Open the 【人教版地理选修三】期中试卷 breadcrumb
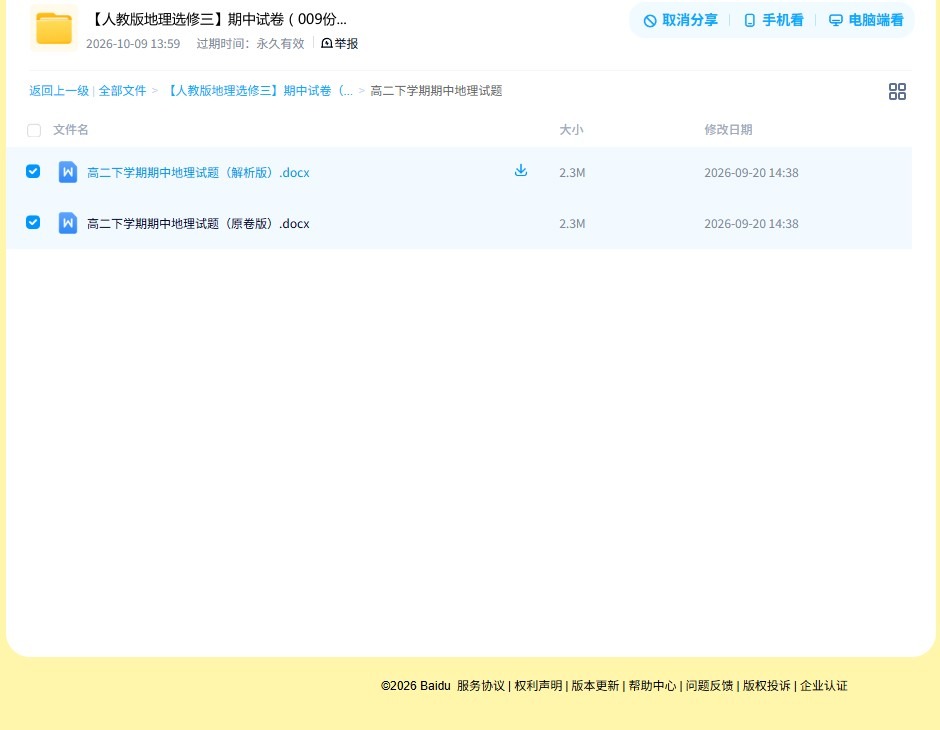Viewport: 940px width, 730px height. pos(258,91)
